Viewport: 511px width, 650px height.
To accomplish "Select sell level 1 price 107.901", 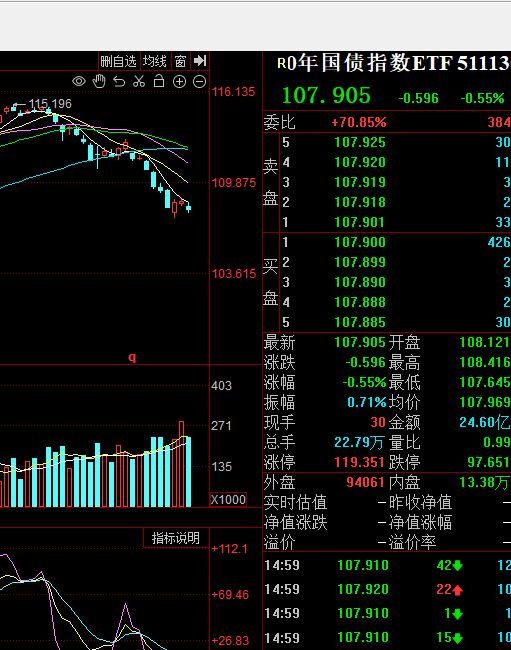I will point(360,222).
